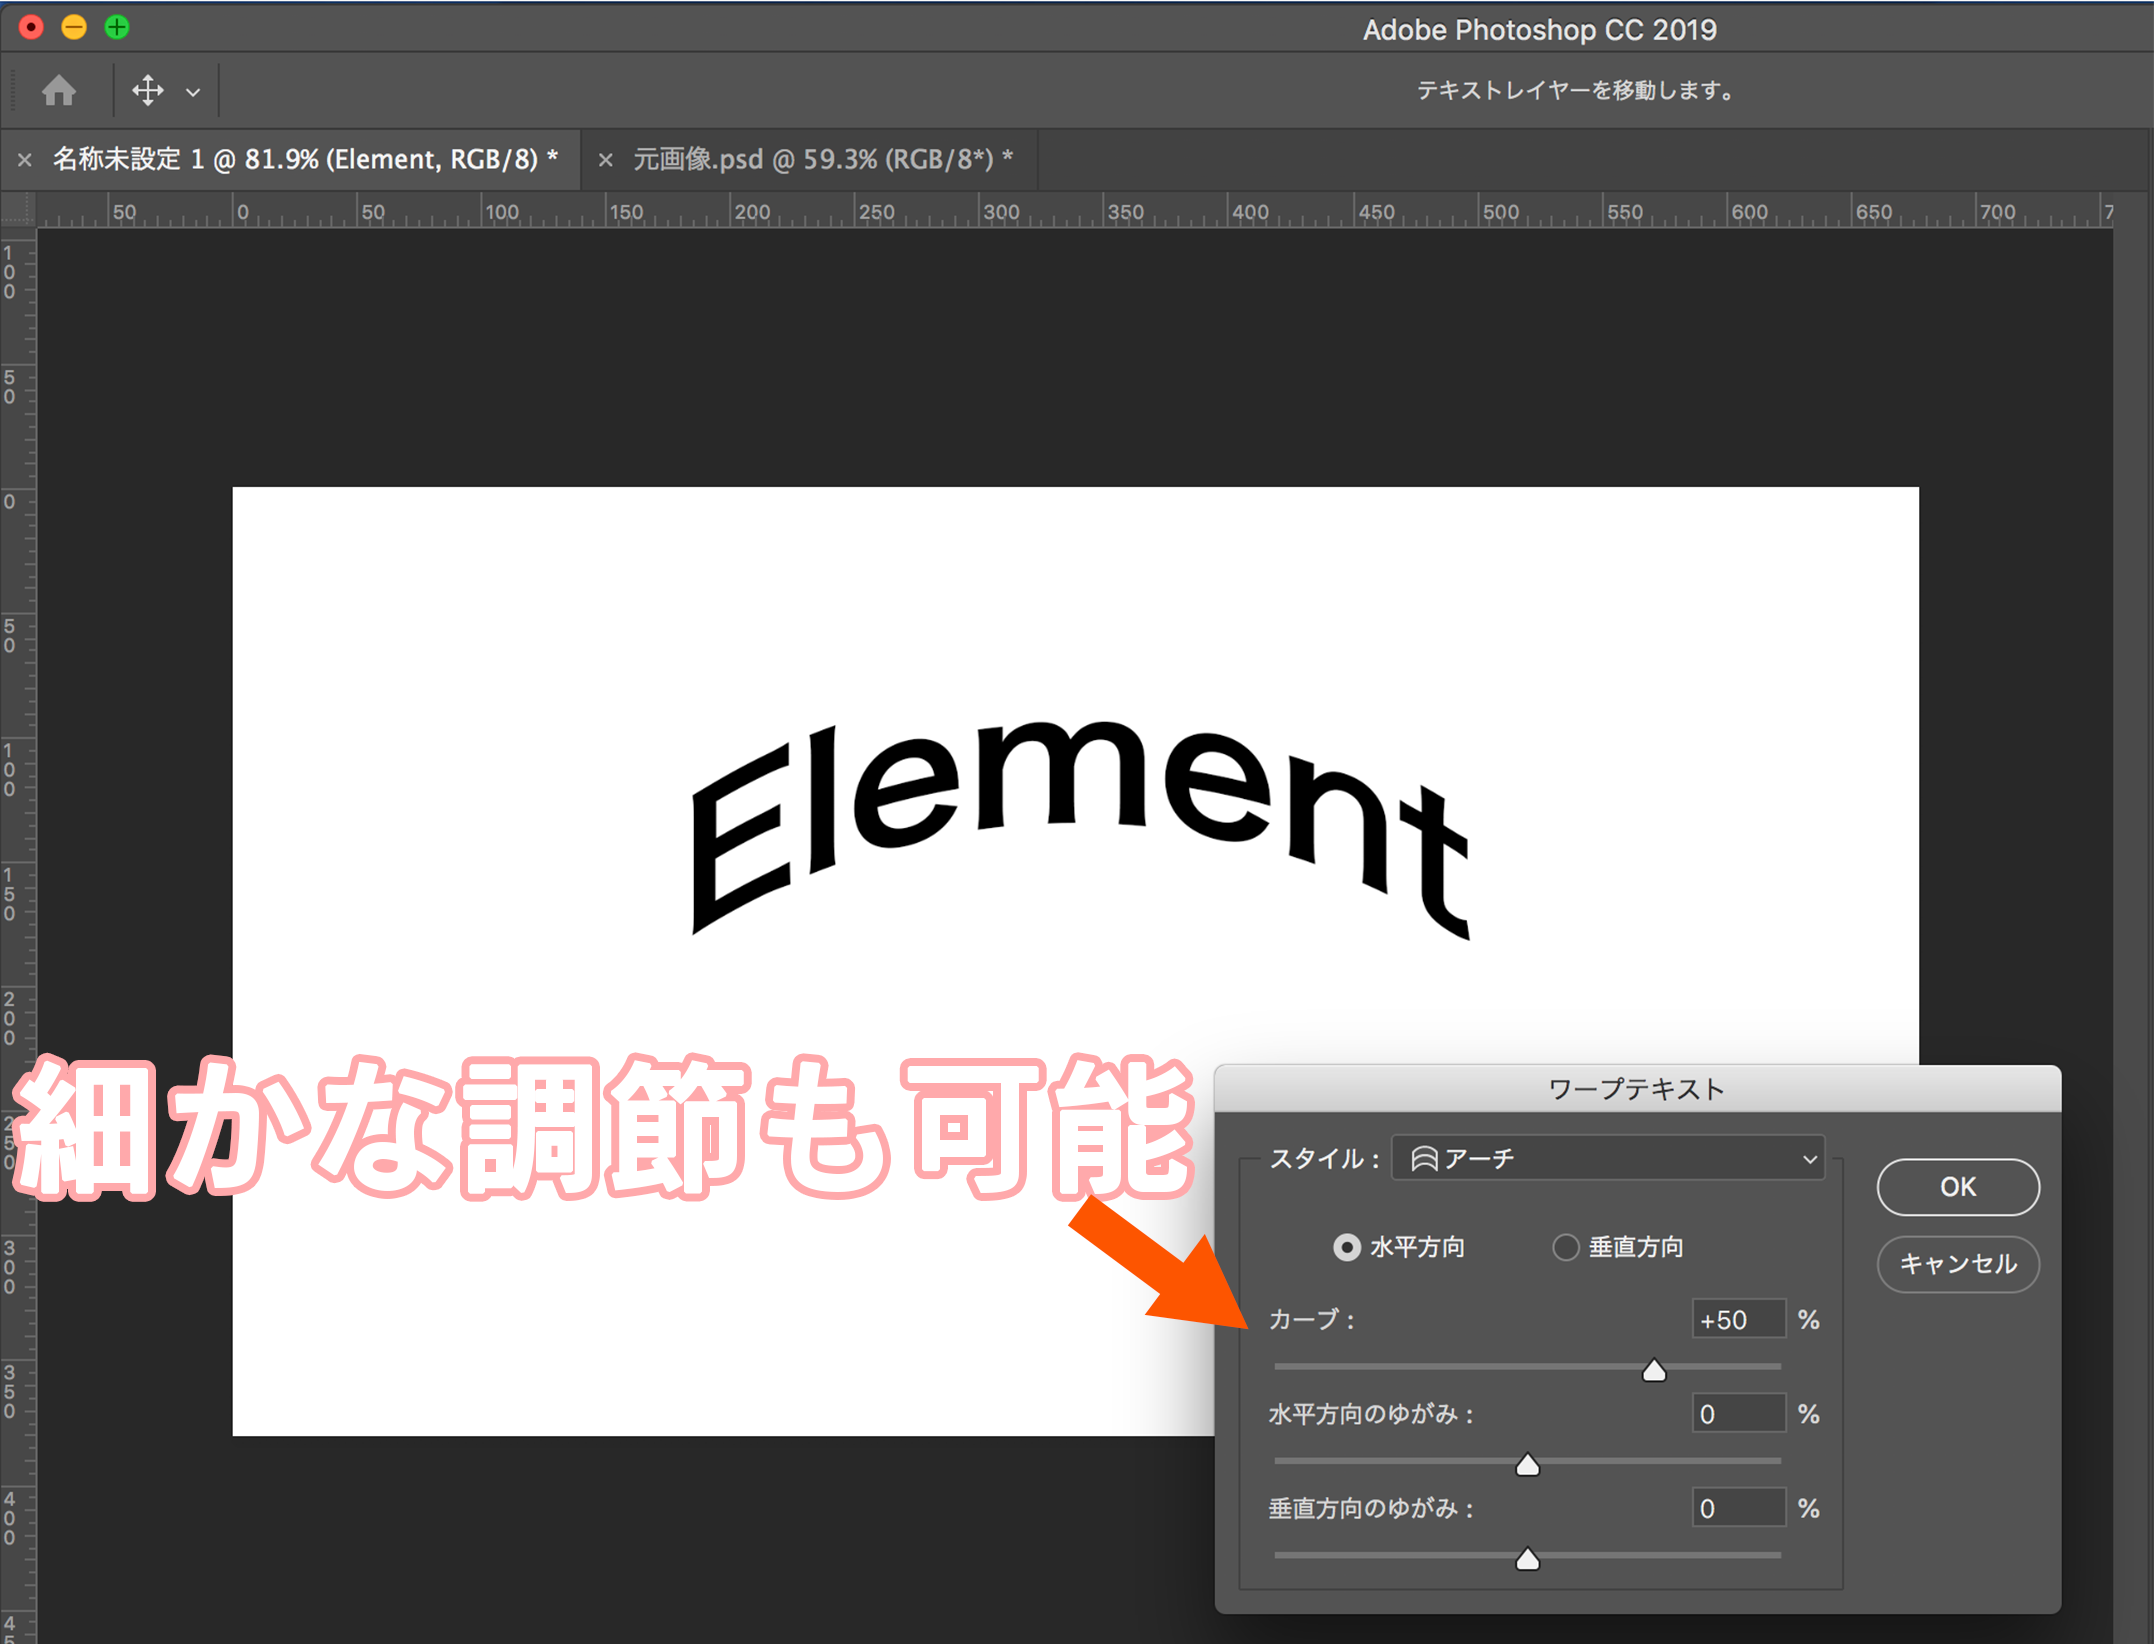Close the 名称未設定 1 tab

pos(25,160)
